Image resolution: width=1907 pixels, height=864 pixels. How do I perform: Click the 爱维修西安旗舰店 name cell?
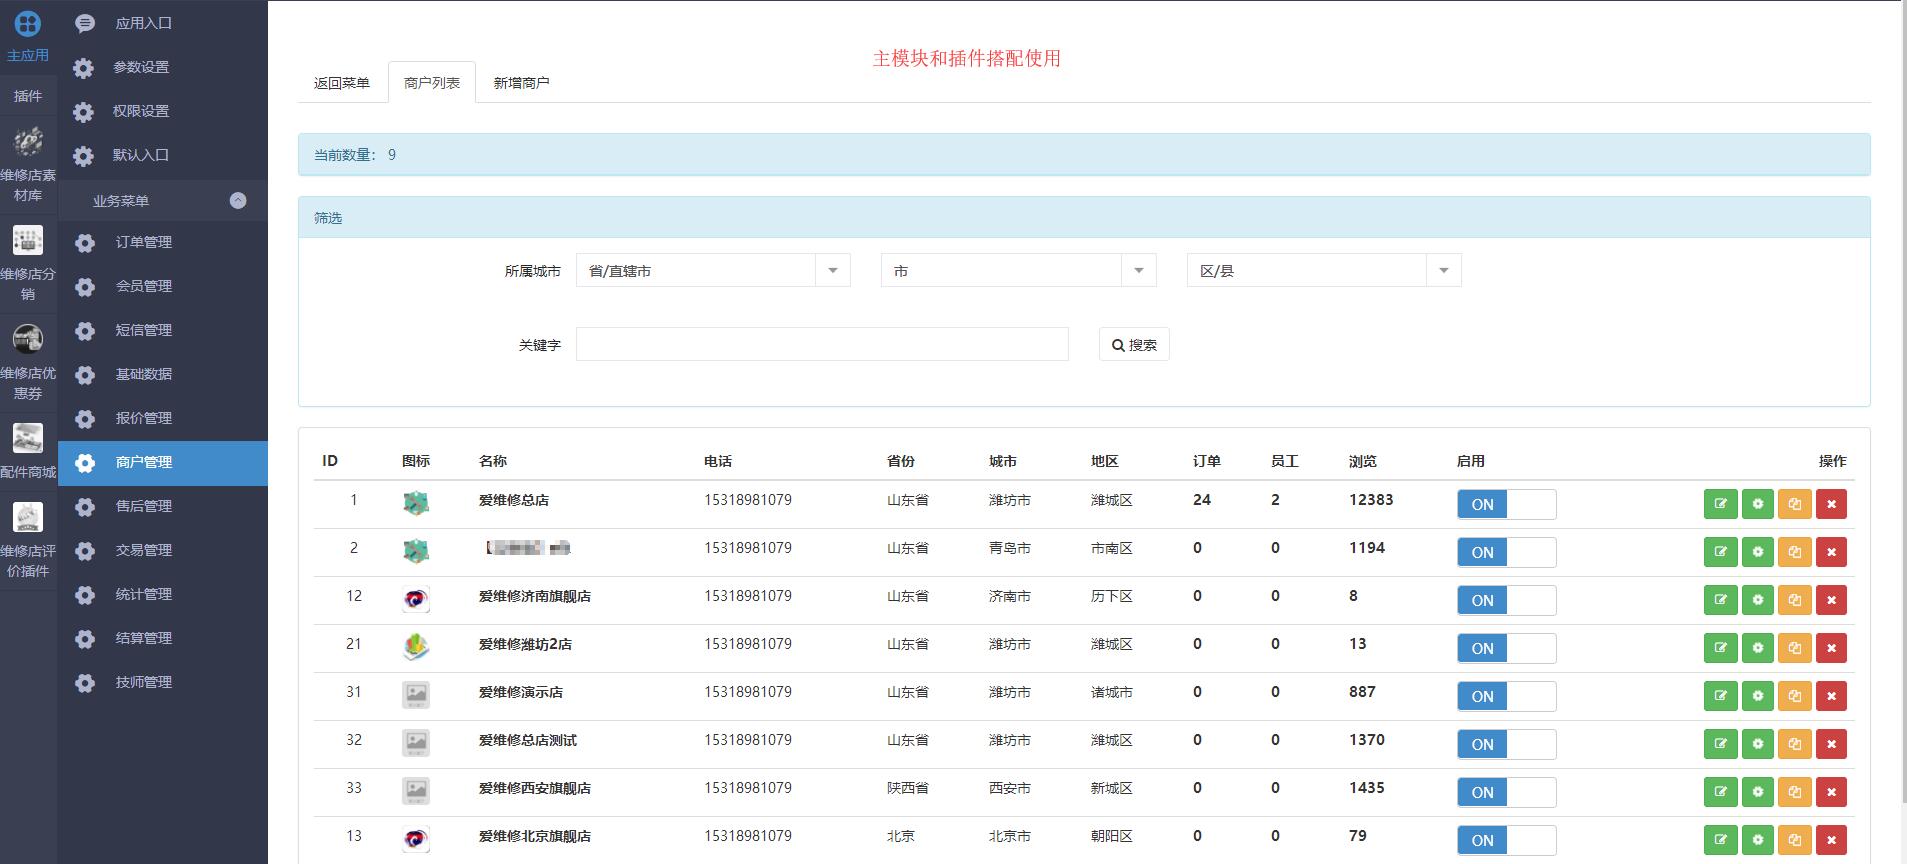534,788
